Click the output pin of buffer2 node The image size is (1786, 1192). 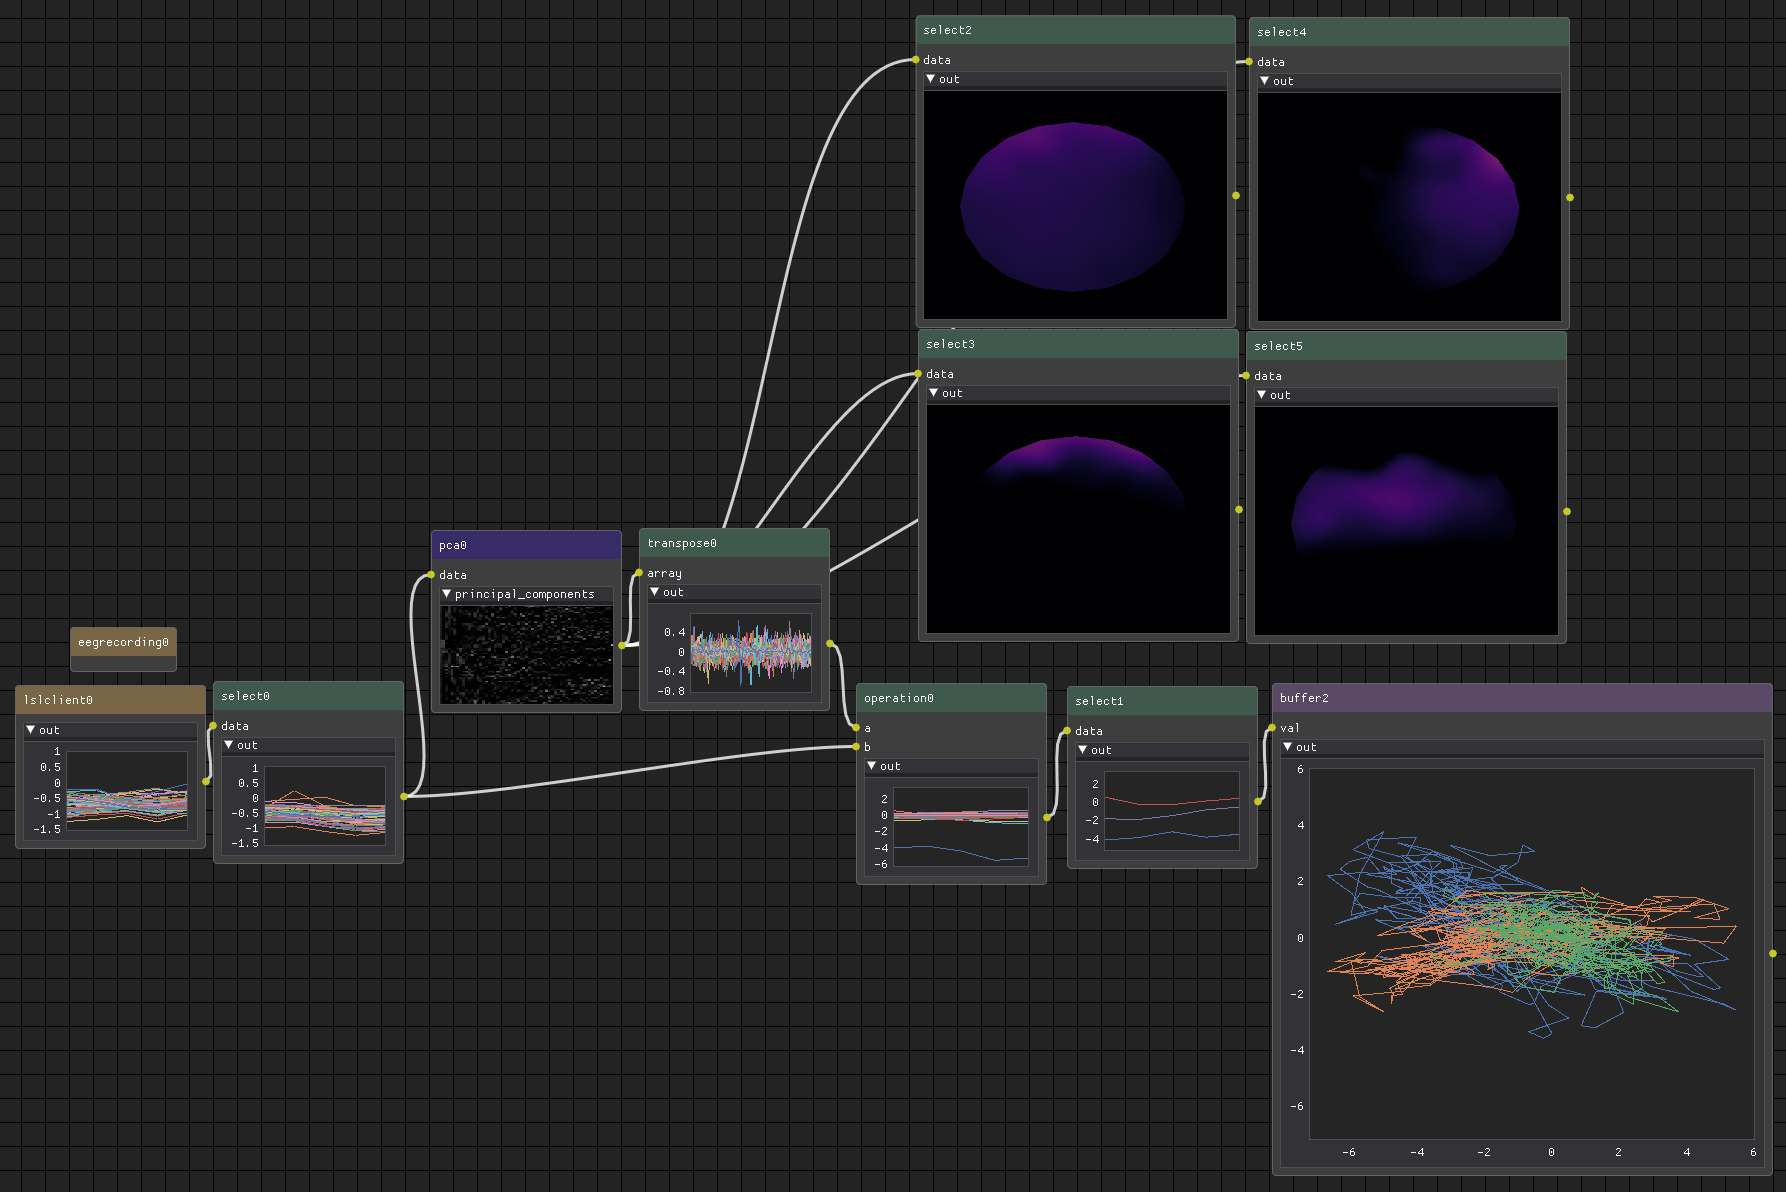pos(1773,953)
